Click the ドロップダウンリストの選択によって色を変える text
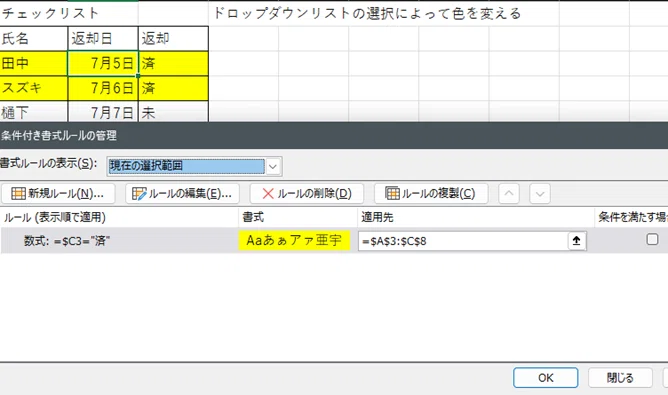The width and height of the screenshot is (668, 395). (367, 13)
